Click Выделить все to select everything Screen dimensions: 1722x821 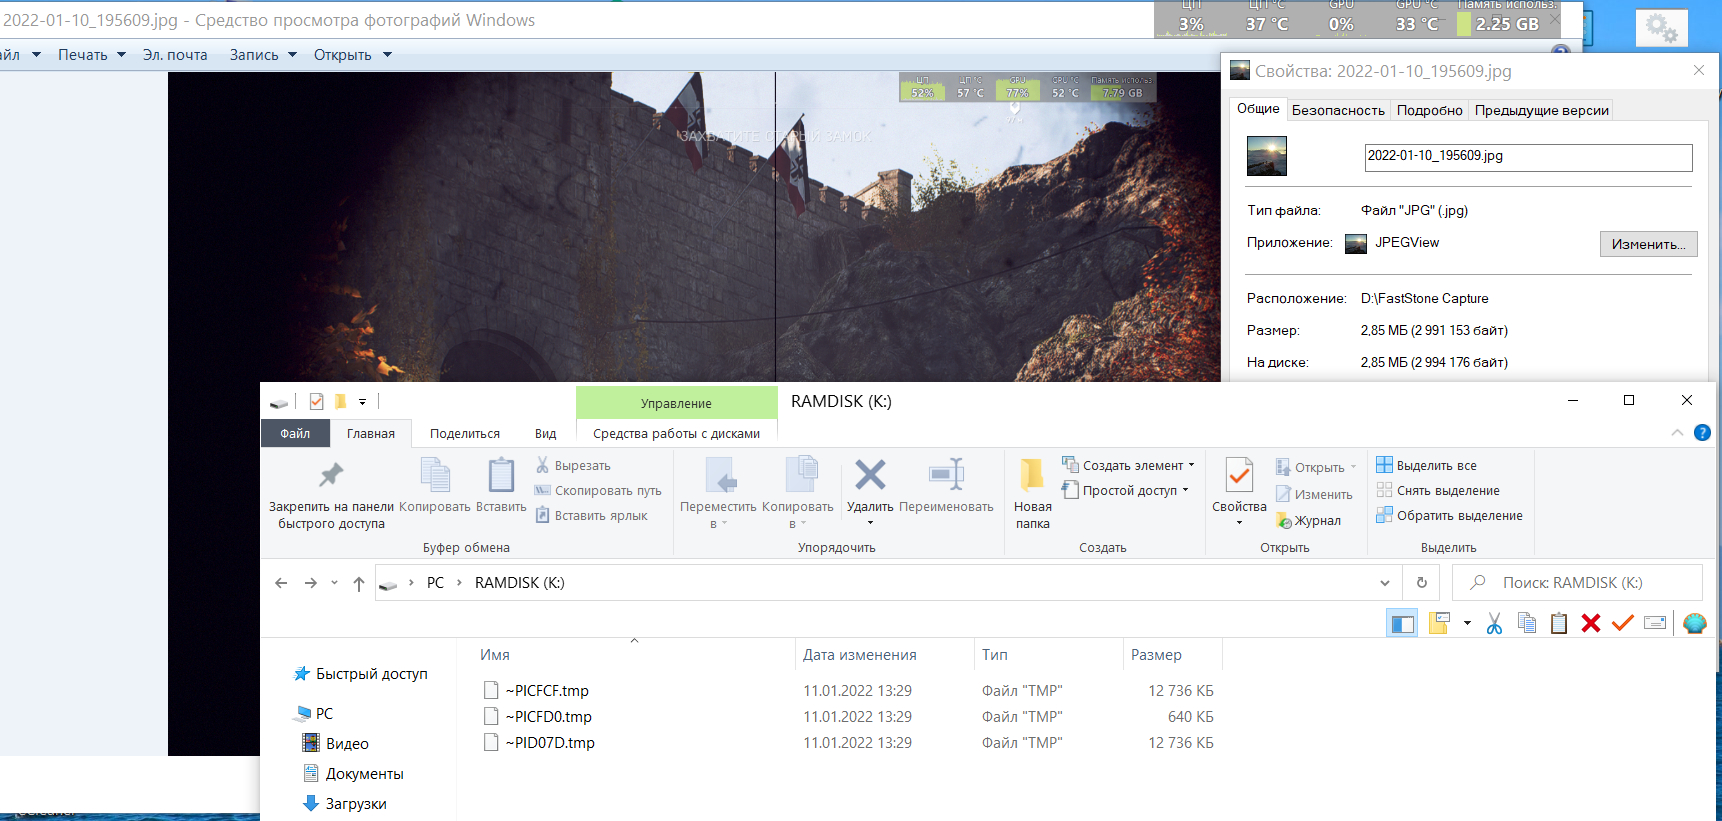point(1426,465)
